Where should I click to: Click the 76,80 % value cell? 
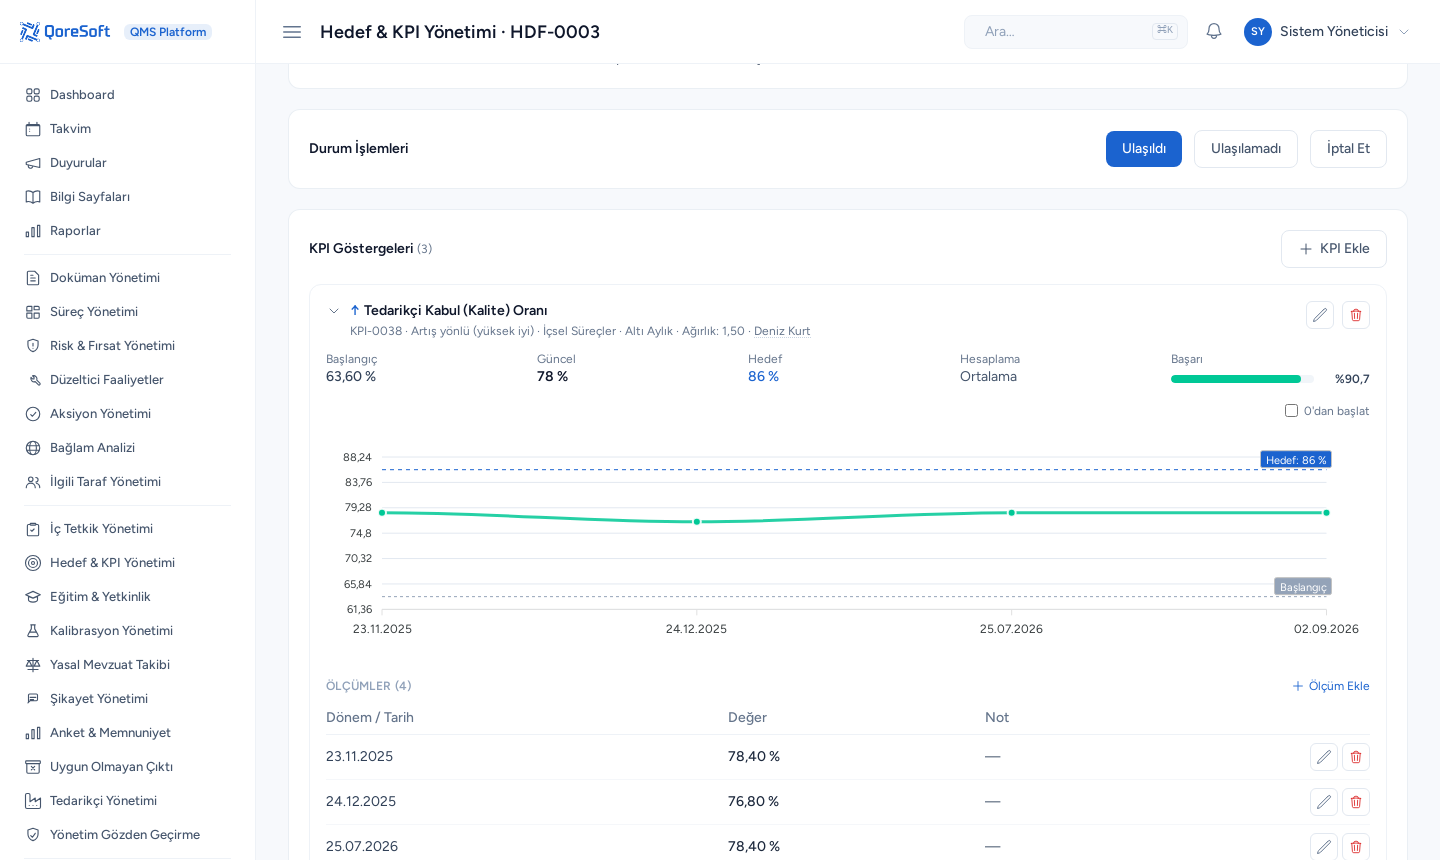coord(753,802)
